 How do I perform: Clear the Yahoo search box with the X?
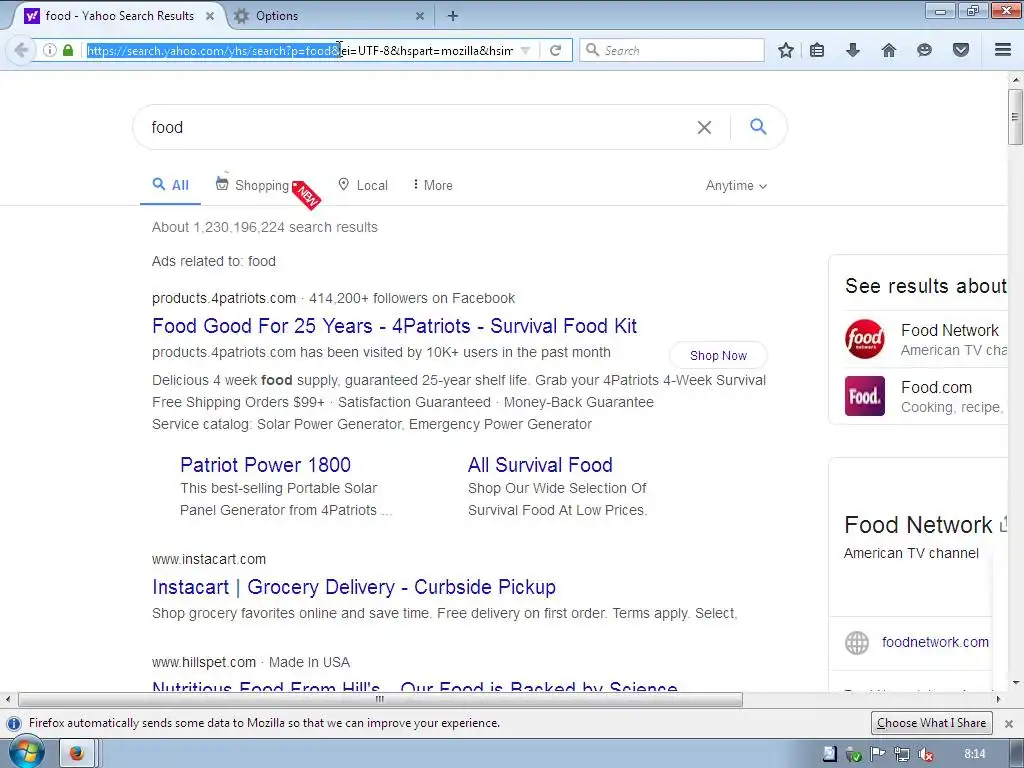tap(704, 127)
